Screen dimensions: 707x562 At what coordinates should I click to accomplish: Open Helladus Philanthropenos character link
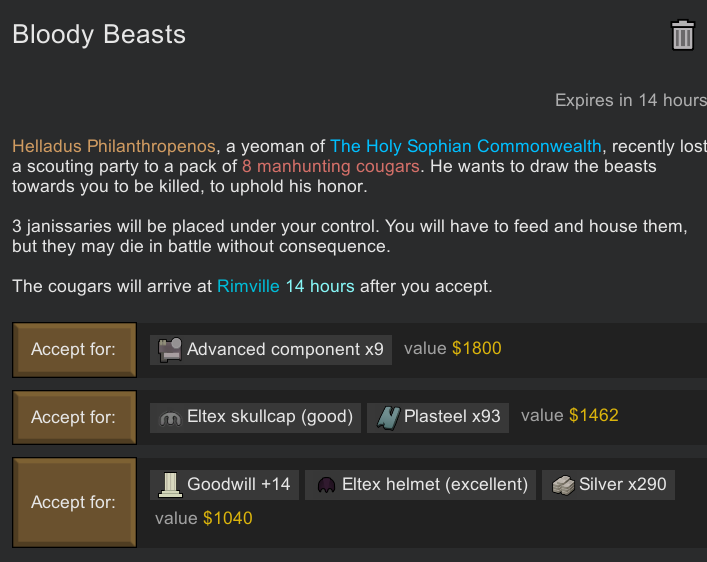[x=114, y=146]
